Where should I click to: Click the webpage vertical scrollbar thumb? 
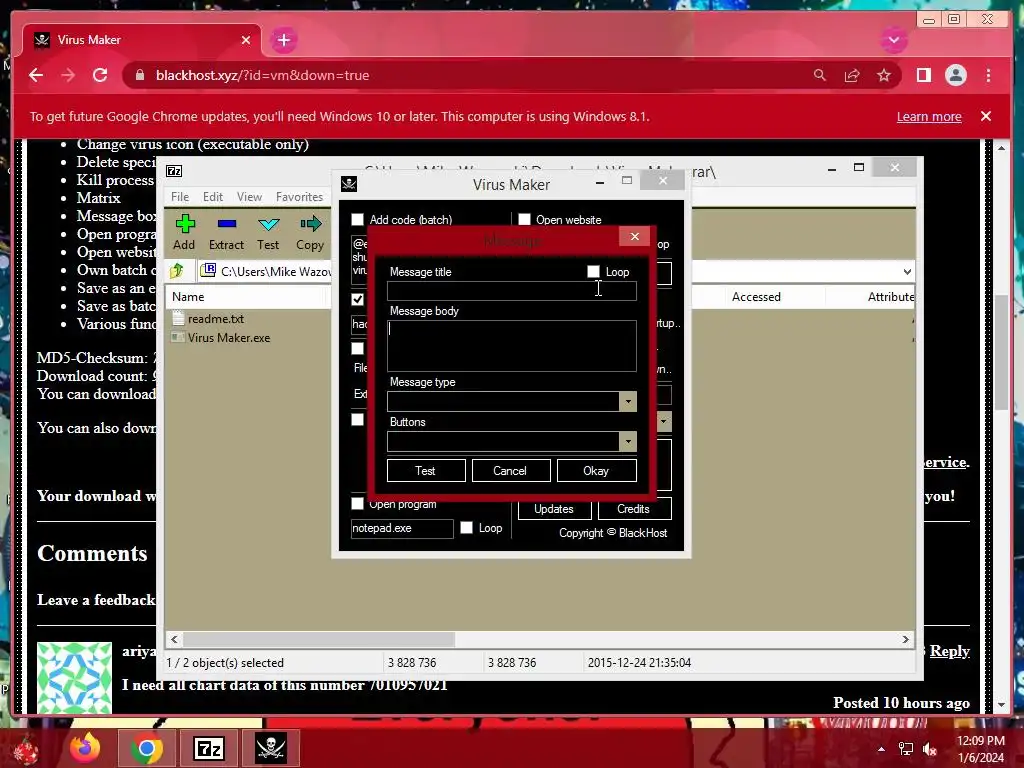click(x=1002, y=353)
